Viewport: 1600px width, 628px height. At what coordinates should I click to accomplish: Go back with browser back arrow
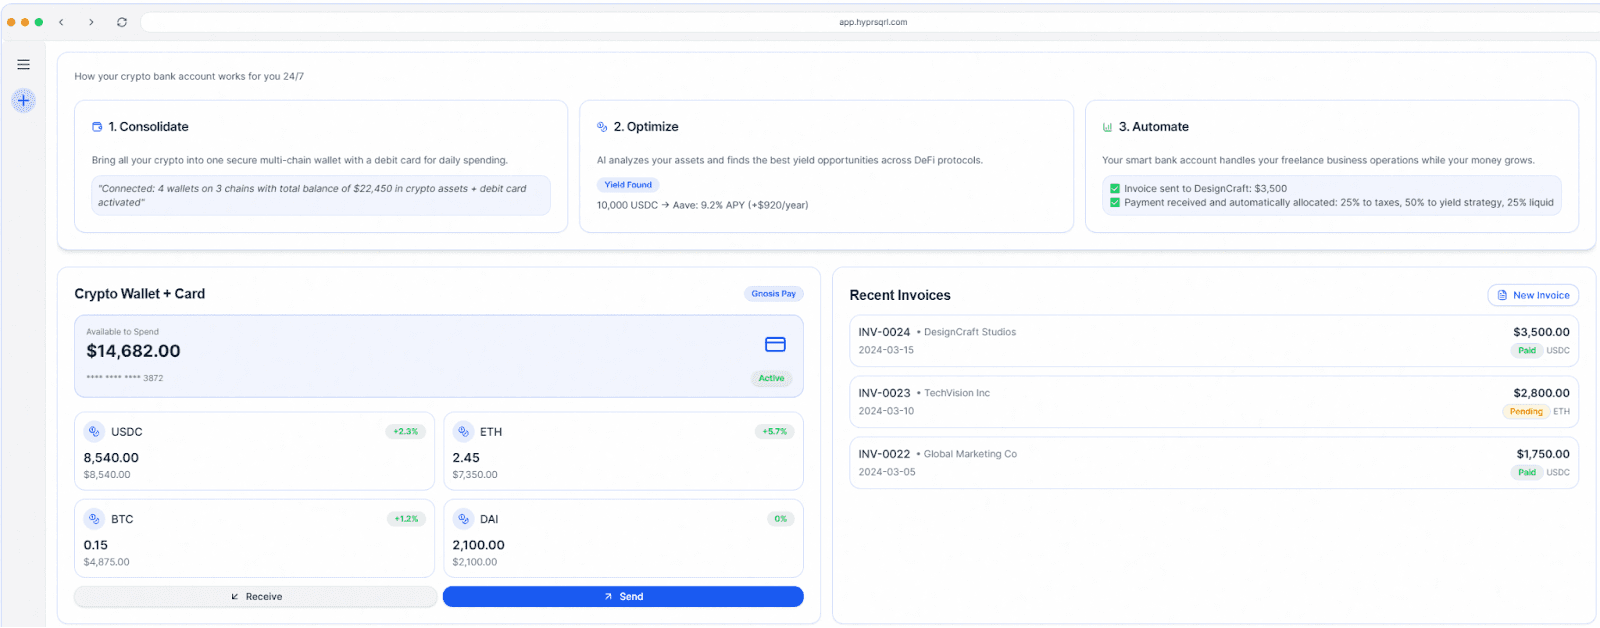61,22
